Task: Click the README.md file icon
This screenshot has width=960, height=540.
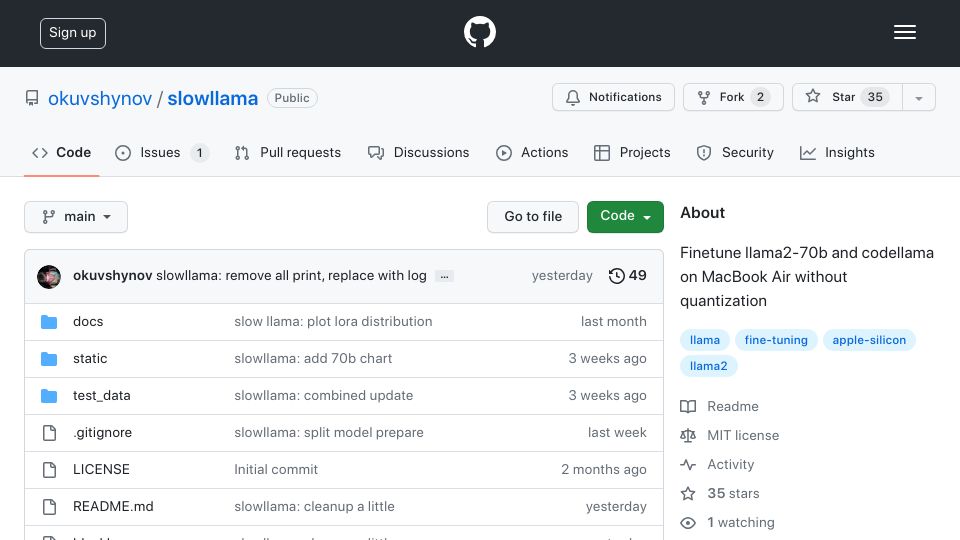Action: pos(49,507)
